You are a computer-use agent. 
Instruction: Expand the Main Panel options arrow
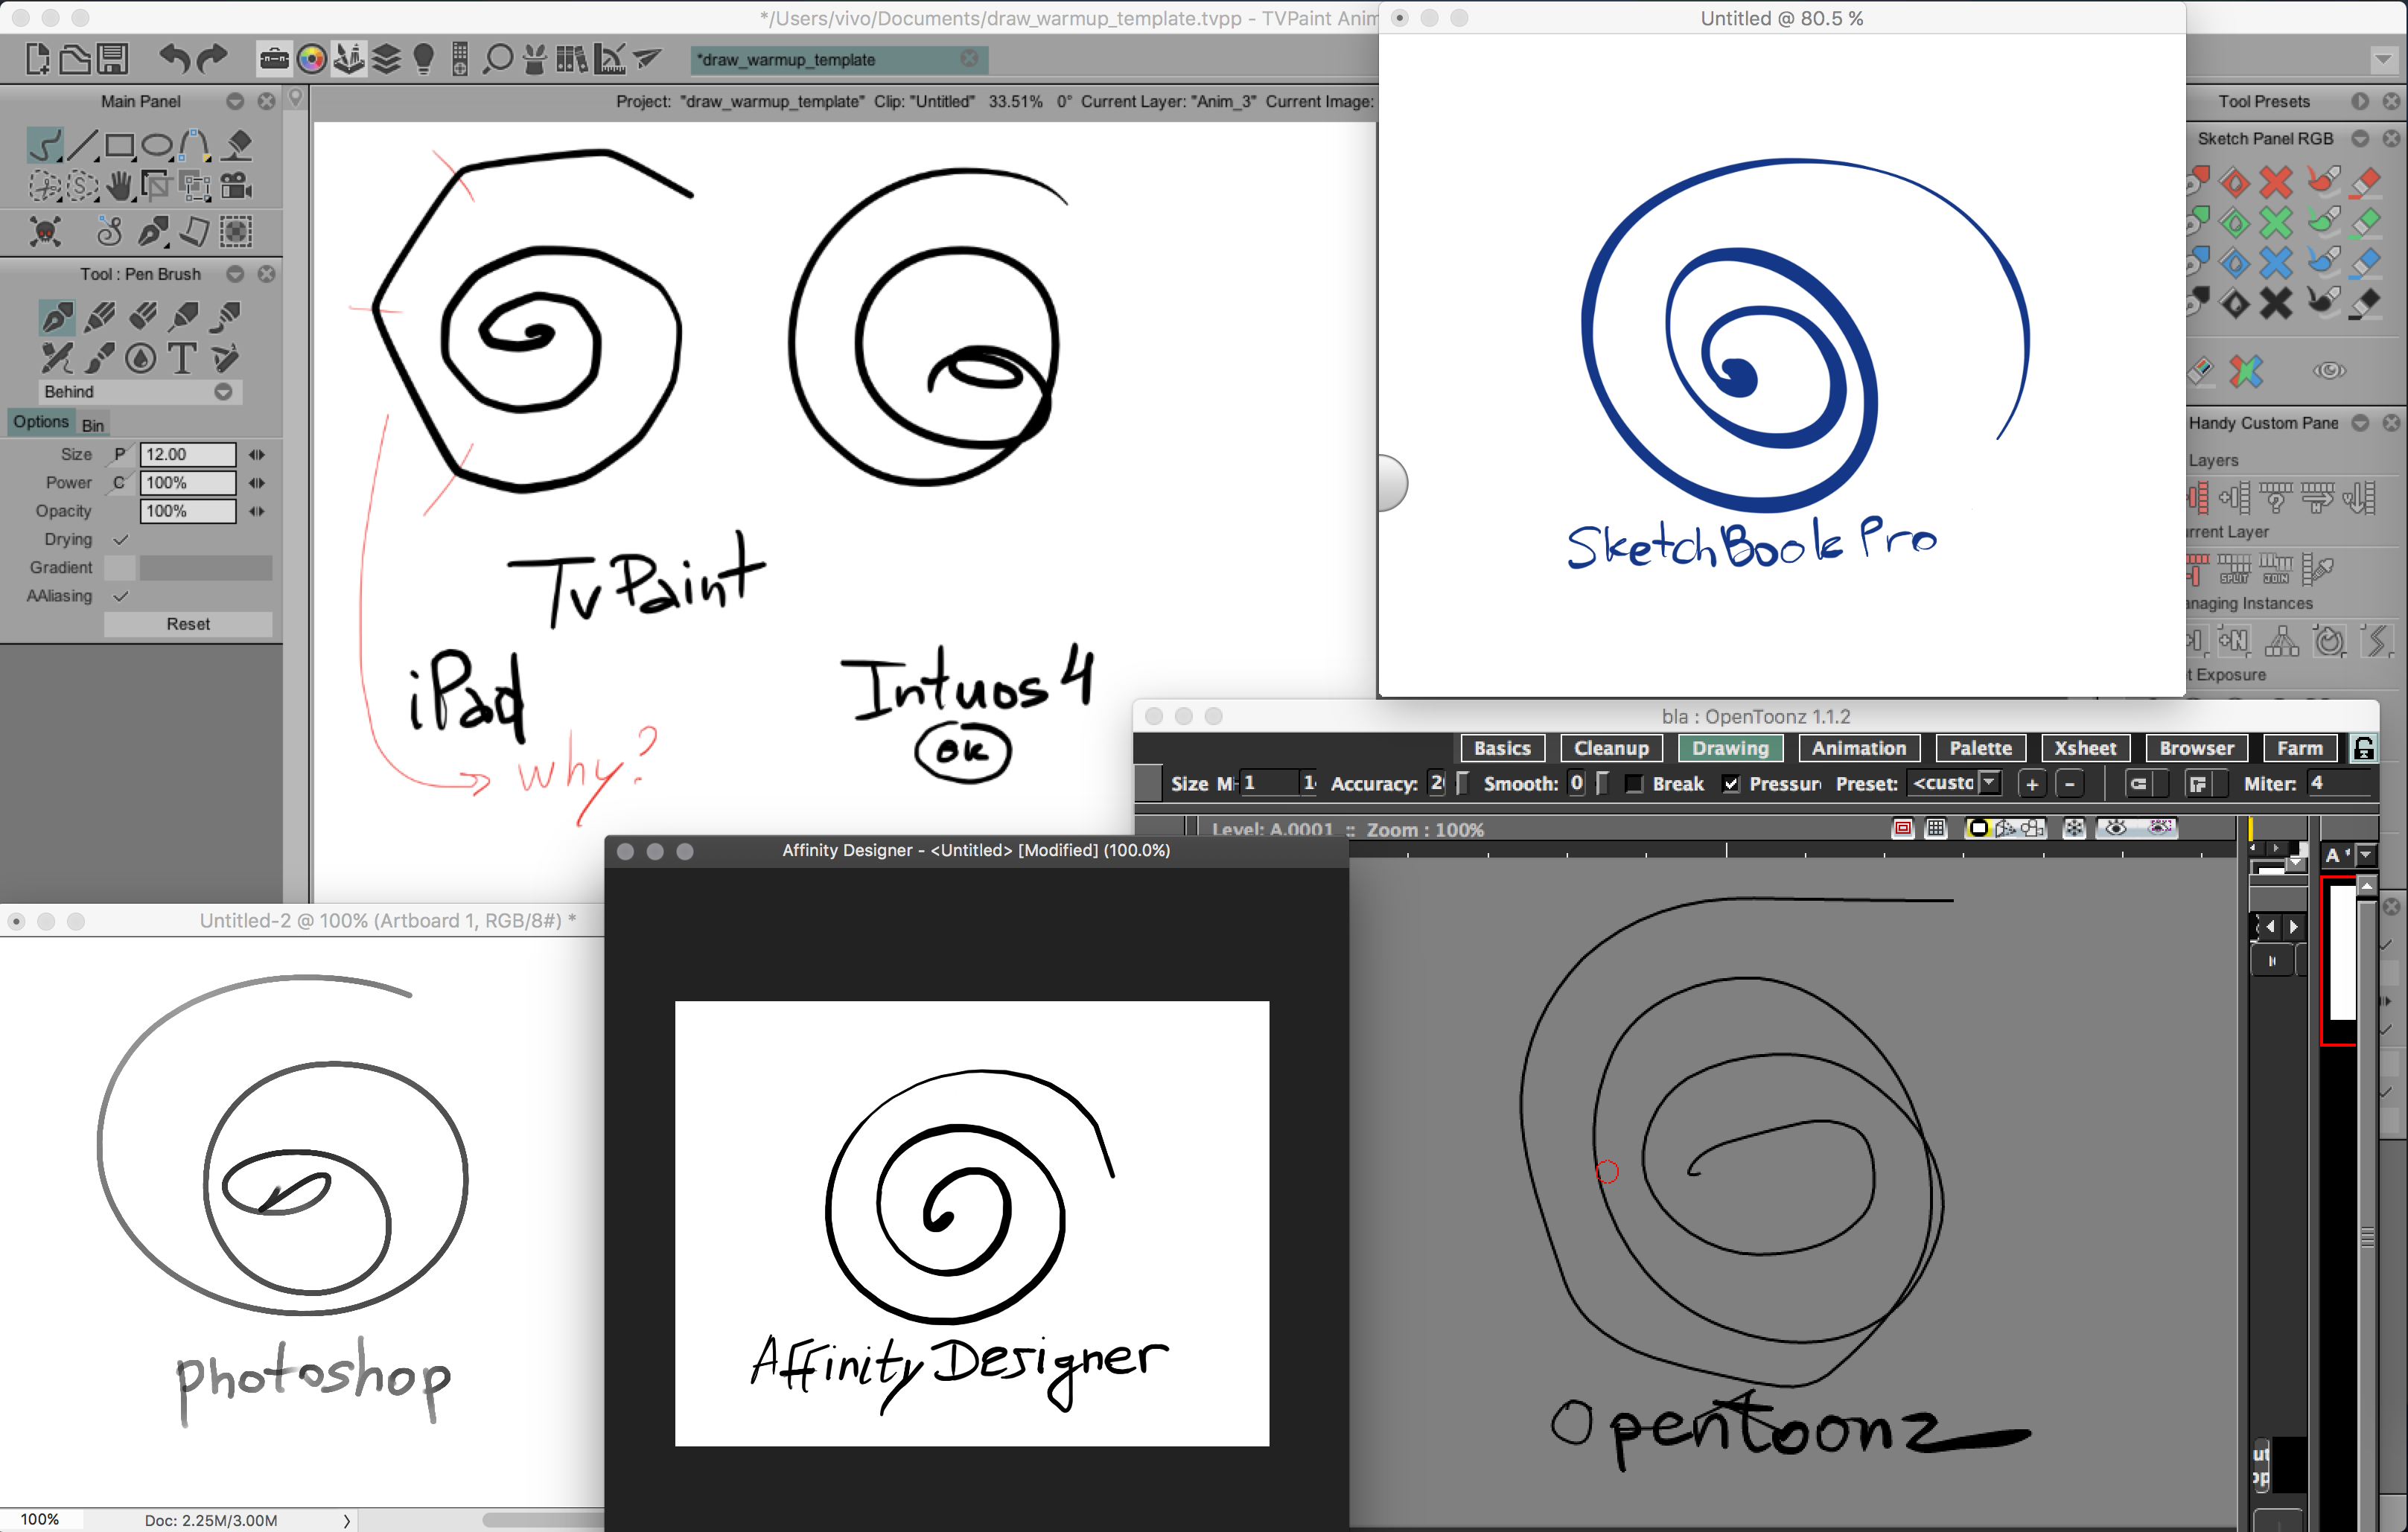click(235, 101)
